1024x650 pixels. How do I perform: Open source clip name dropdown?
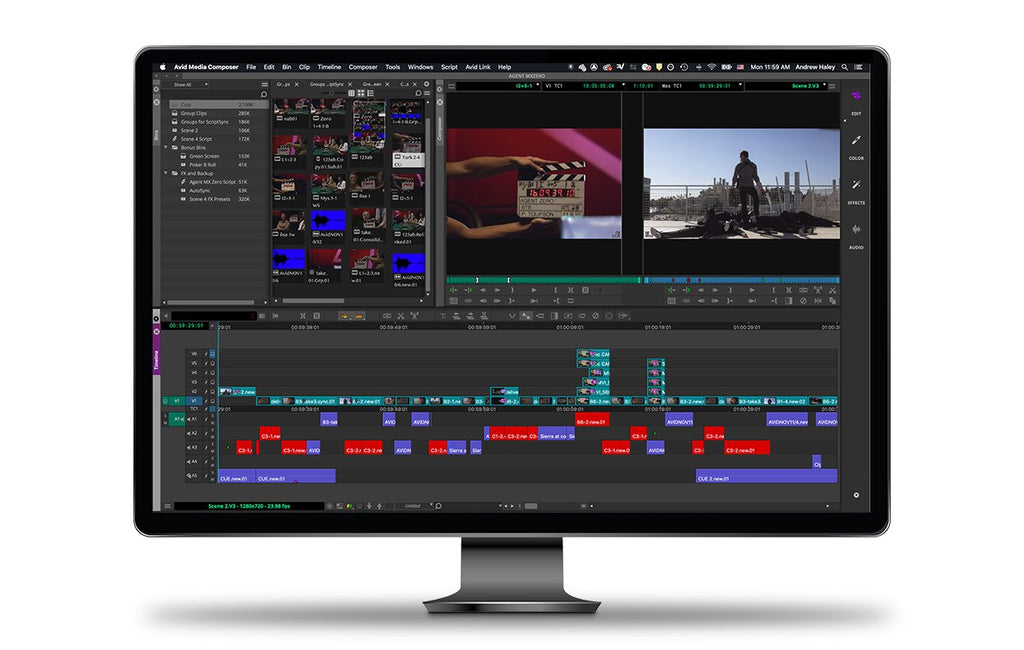tap(537, 86)
